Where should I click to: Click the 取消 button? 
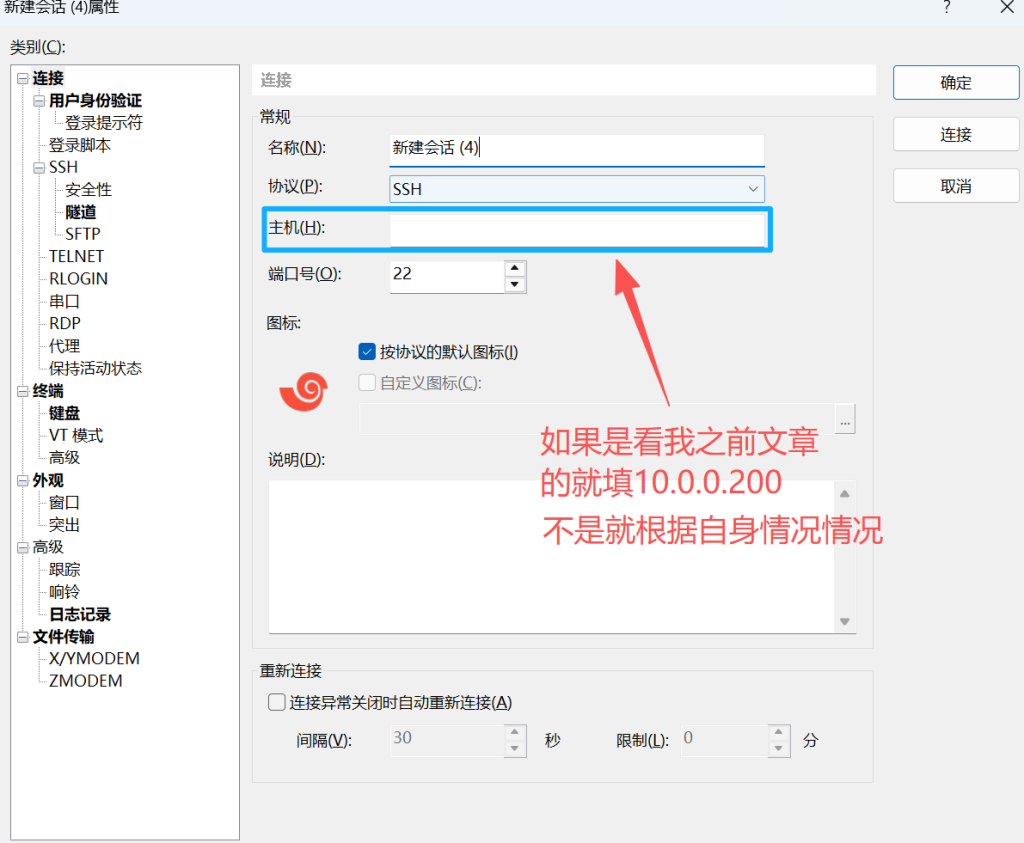pyautogui.click(x=955, y=187)
